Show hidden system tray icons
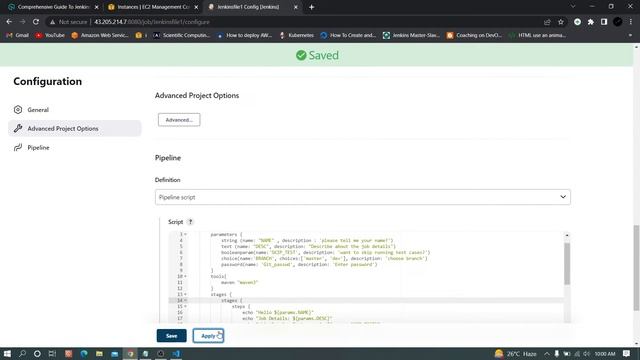This screenshot has width=640, height=360. click(x=547, y=353)
